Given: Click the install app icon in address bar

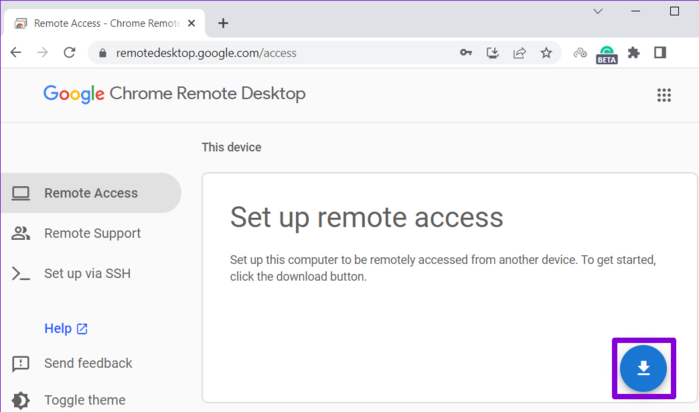Looking at the screenshot, I should [x=493, y=53].
